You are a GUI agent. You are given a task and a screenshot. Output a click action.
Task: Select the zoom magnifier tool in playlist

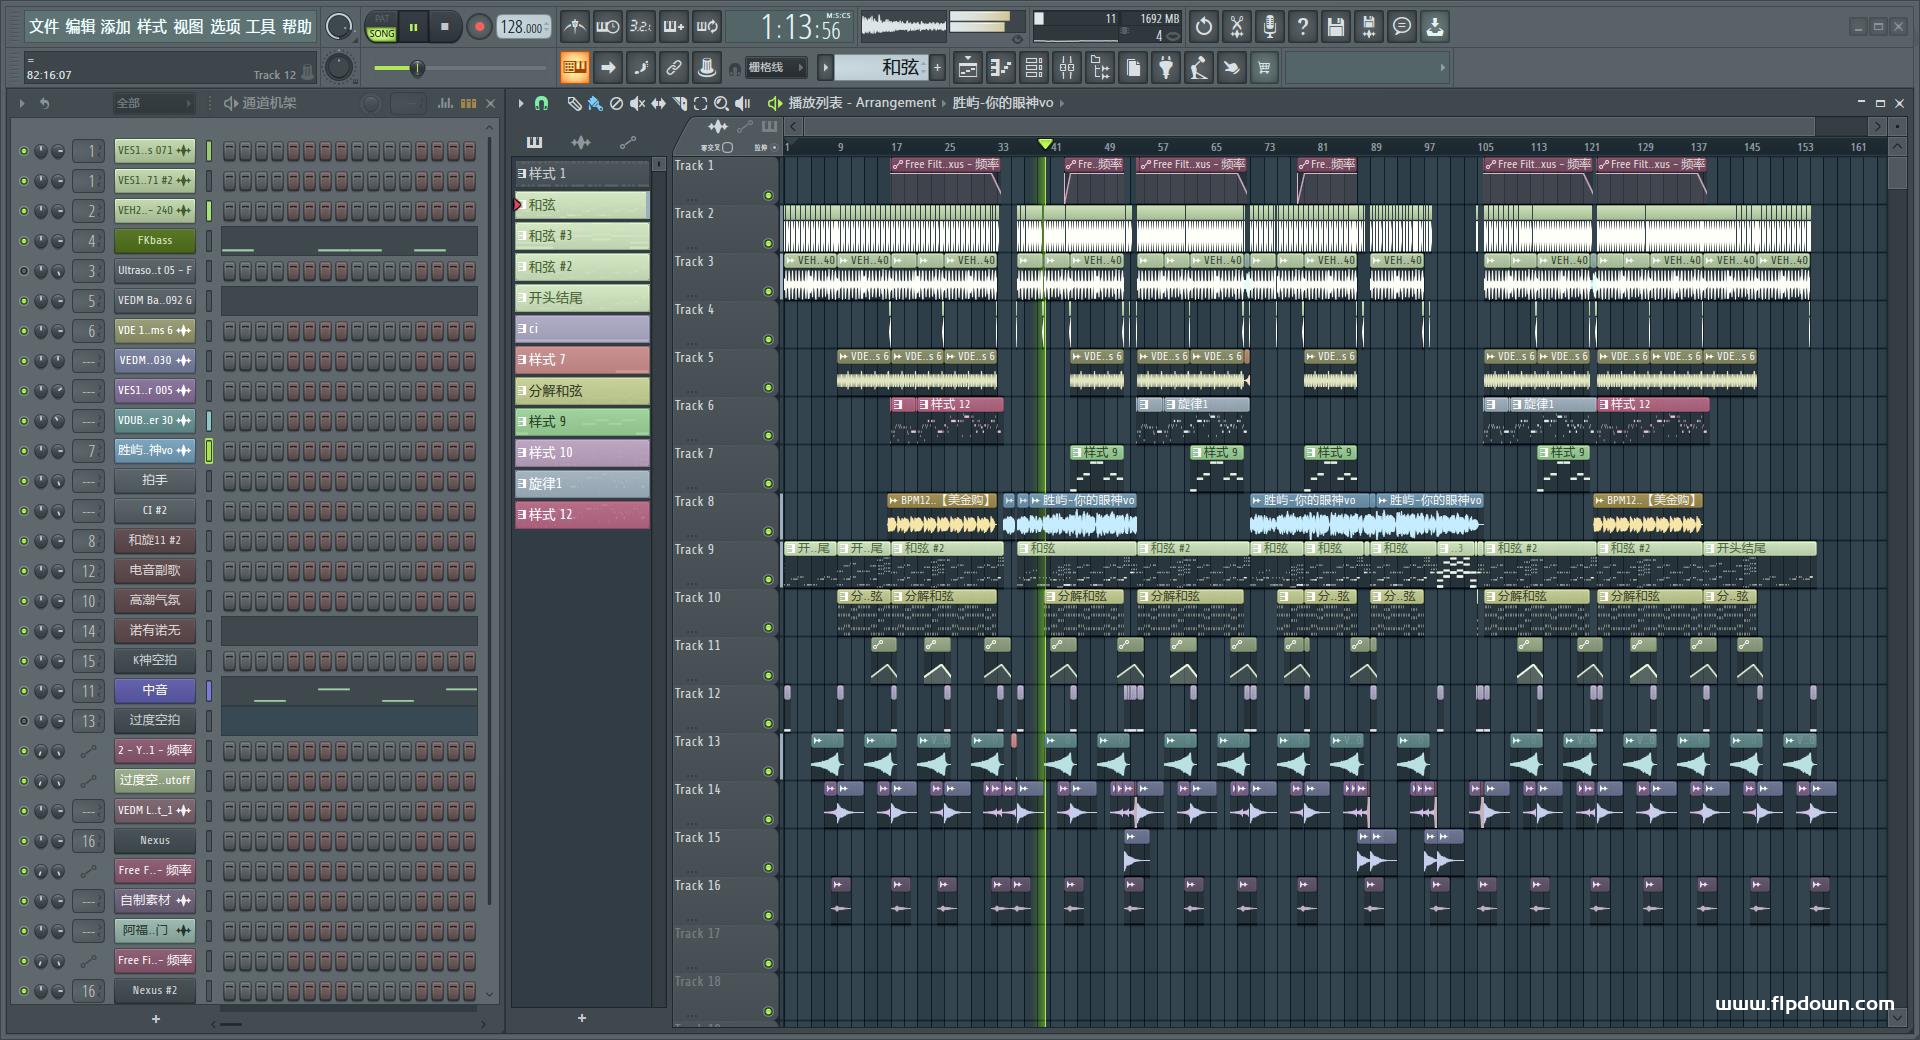point(721,103)
